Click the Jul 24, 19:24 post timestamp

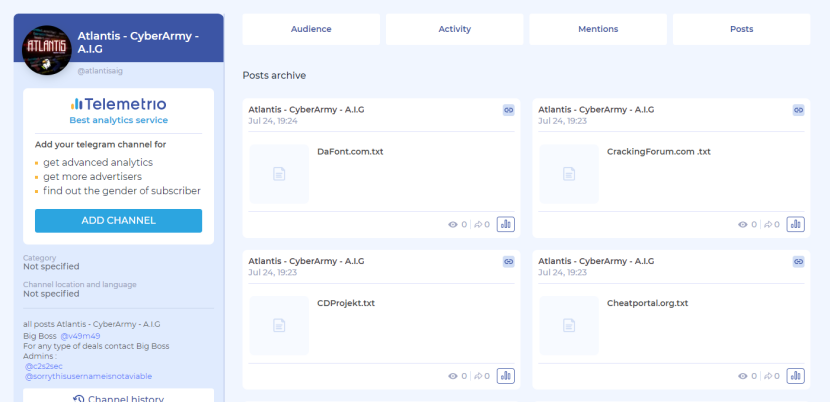coord(273,121)
